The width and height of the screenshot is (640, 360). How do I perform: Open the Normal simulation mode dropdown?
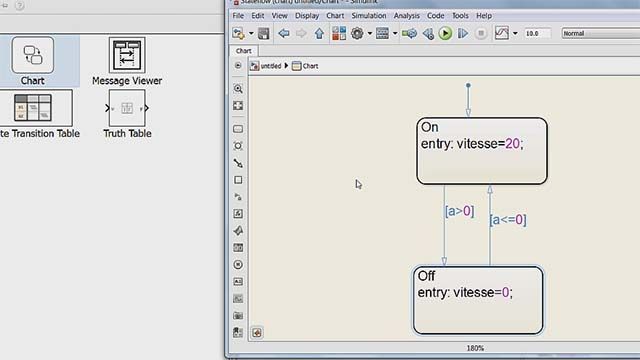[600, 33]
